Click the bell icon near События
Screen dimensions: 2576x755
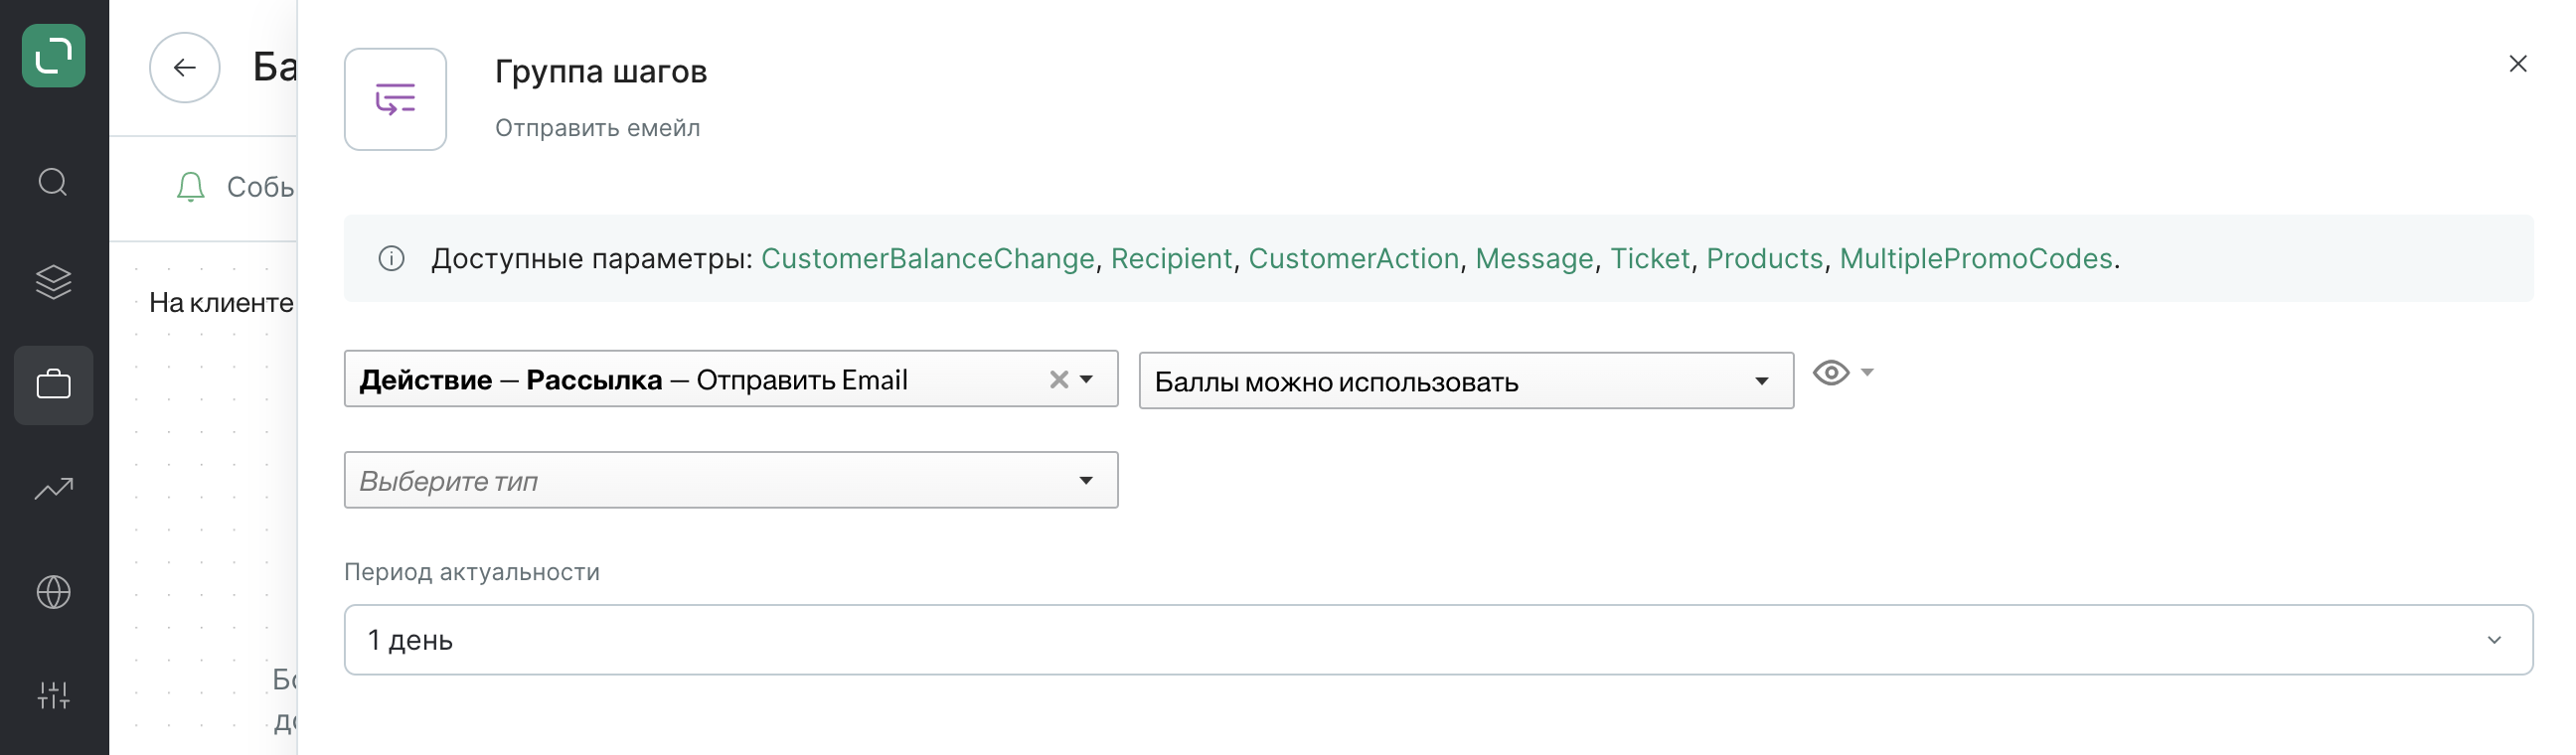coord(190,187)
